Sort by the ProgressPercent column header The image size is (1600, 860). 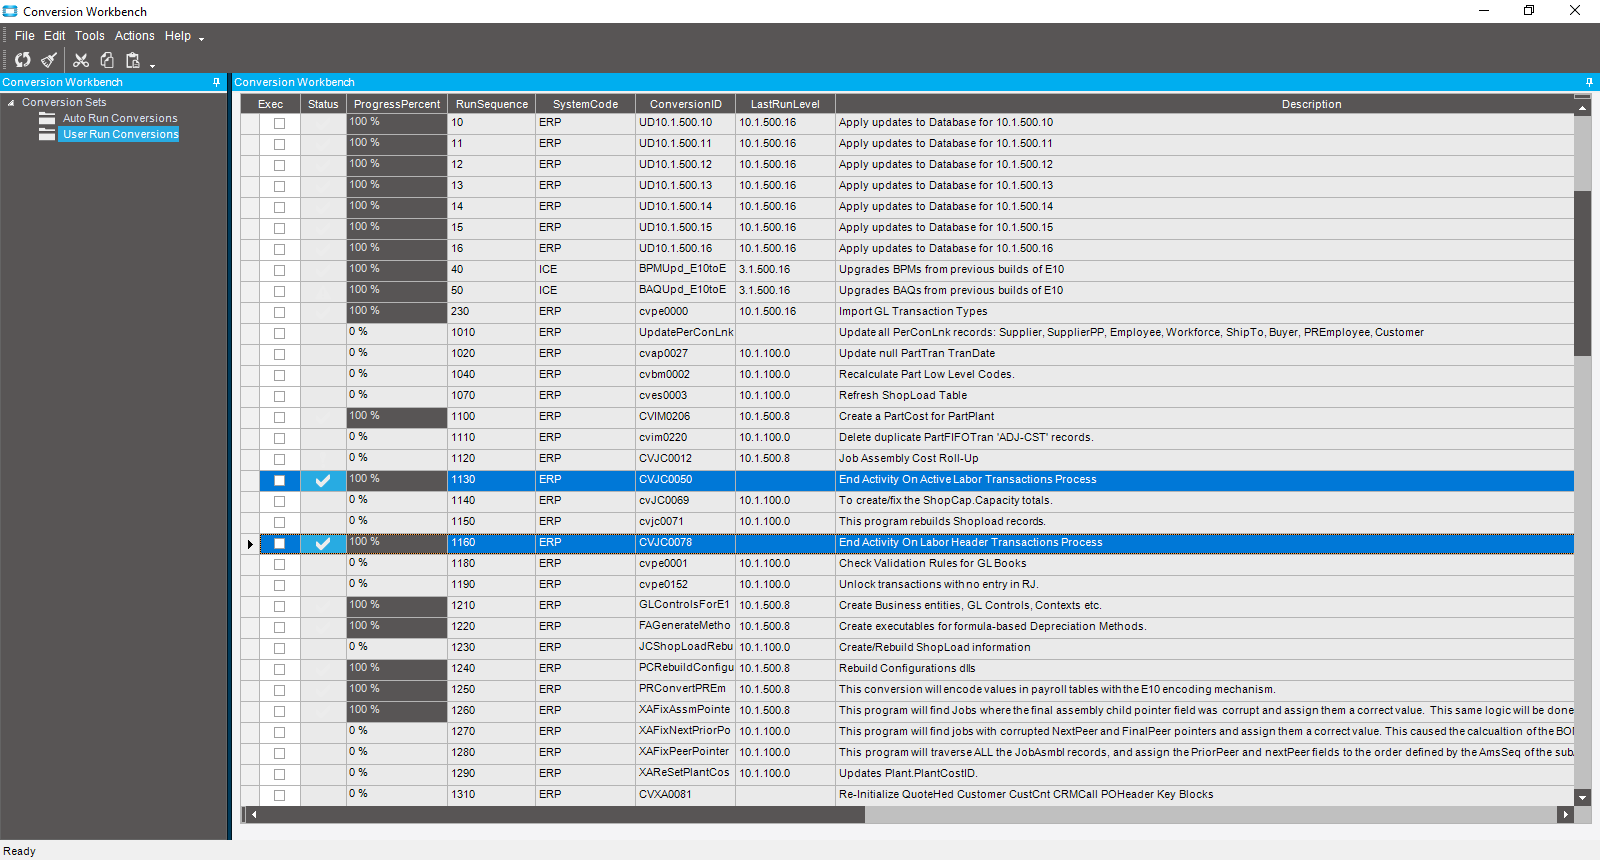point(397,104)
